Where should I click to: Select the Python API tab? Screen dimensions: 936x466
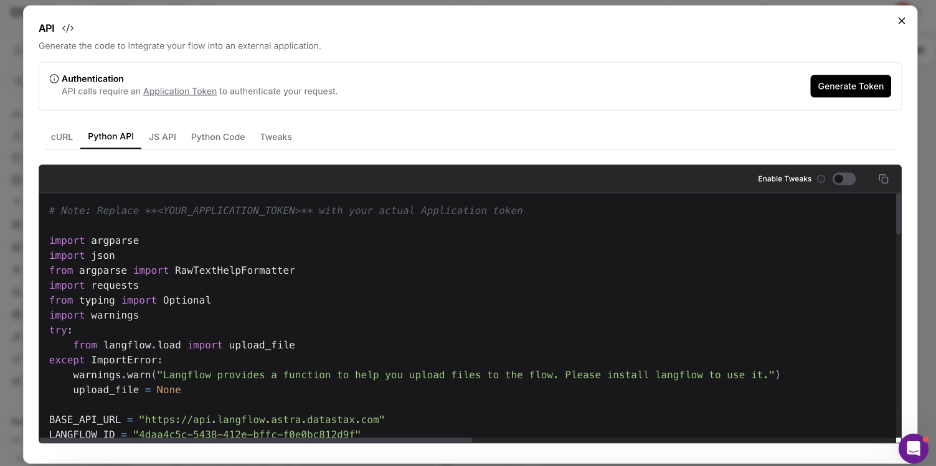coord(110,136)
